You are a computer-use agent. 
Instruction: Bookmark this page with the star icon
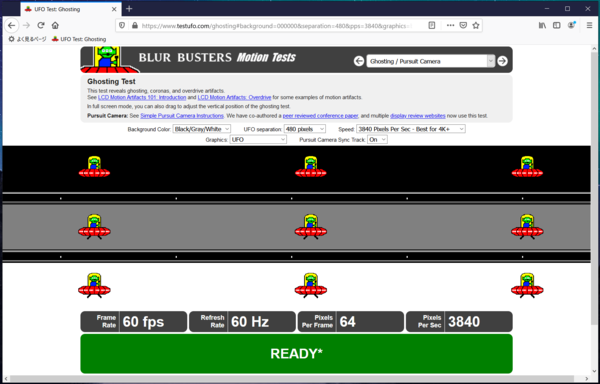476,26
